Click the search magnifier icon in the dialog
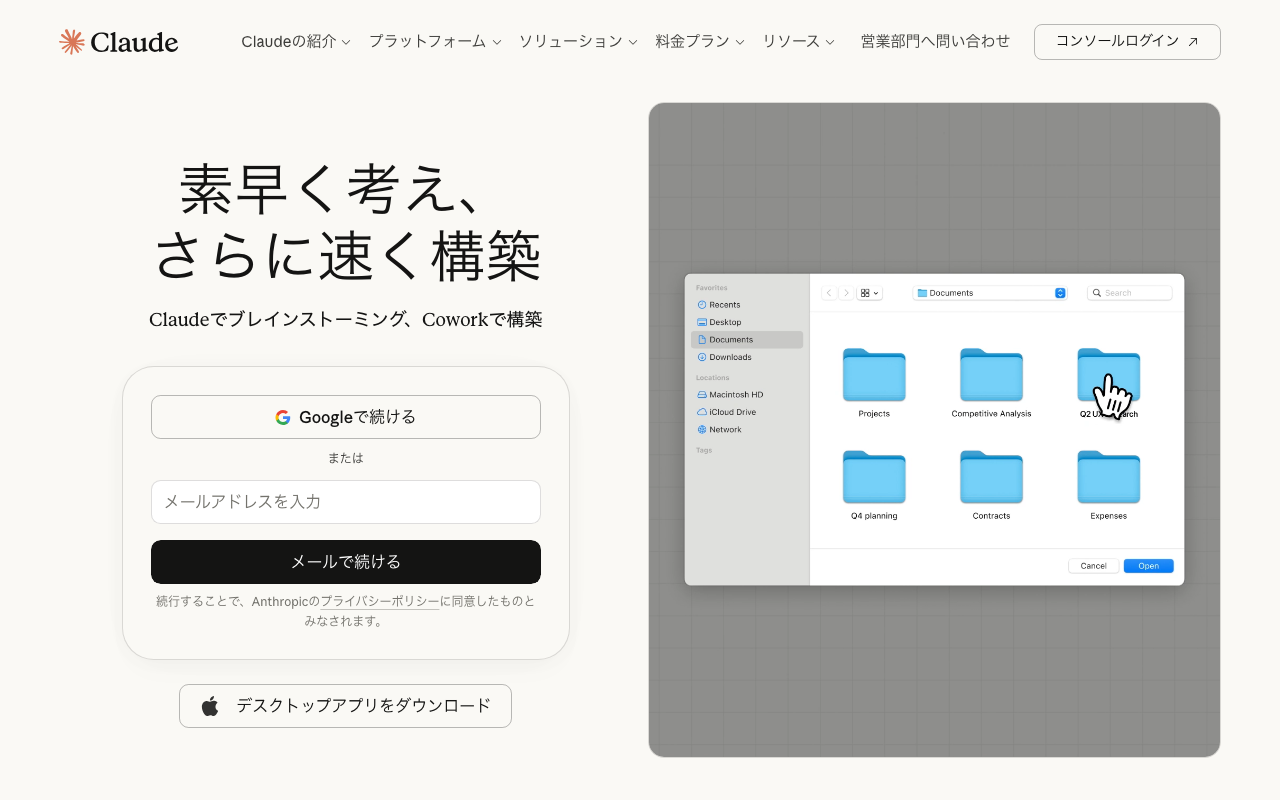 point(1097,293)
